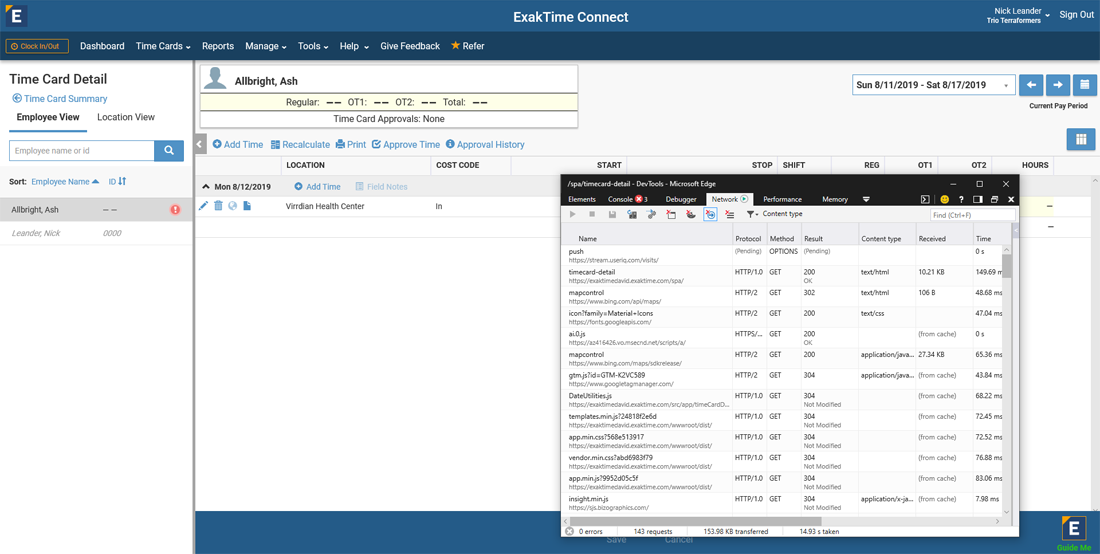Screen dimensions: 1100x554
Task: Switch to DevTools Memory tab
Action: pyautogui.click(x=835, y=200)
